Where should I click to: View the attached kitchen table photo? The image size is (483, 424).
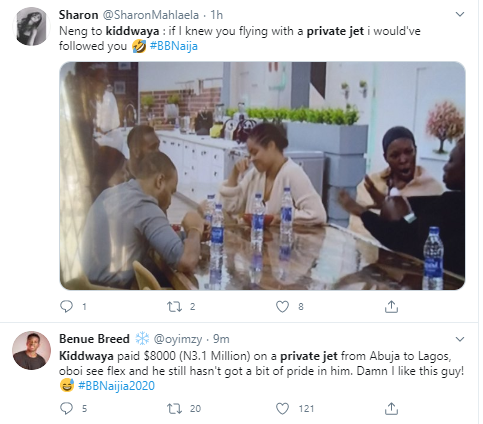click(x=262, y=176)
